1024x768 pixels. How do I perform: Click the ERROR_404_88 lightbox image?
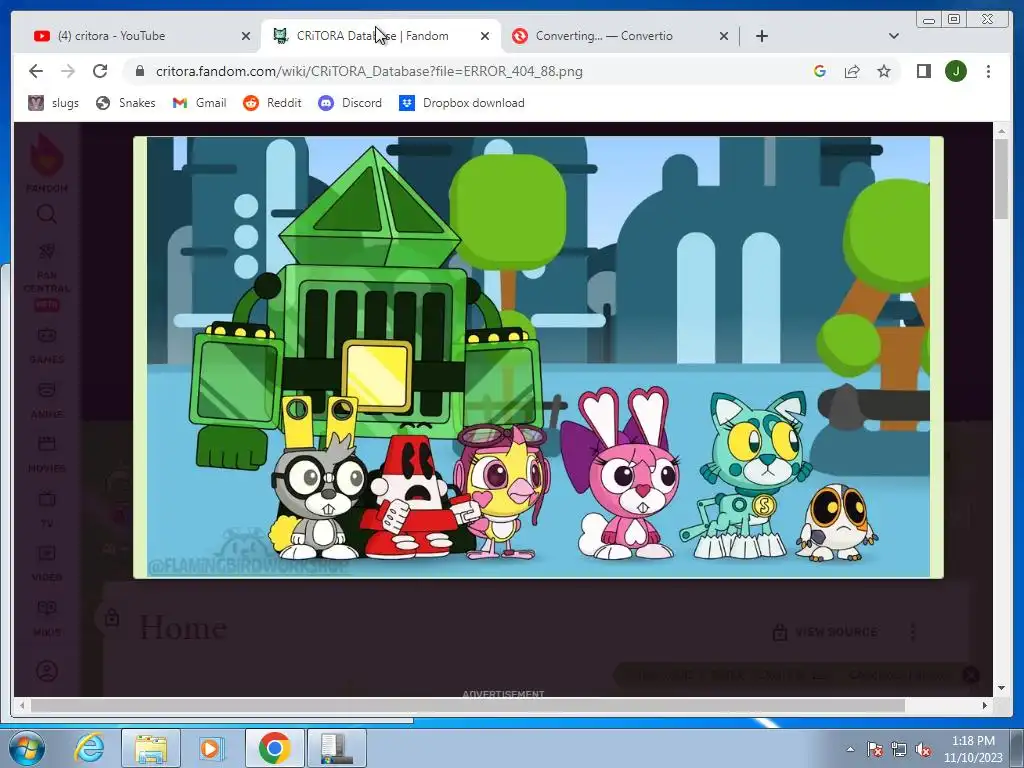coord(538,357)
